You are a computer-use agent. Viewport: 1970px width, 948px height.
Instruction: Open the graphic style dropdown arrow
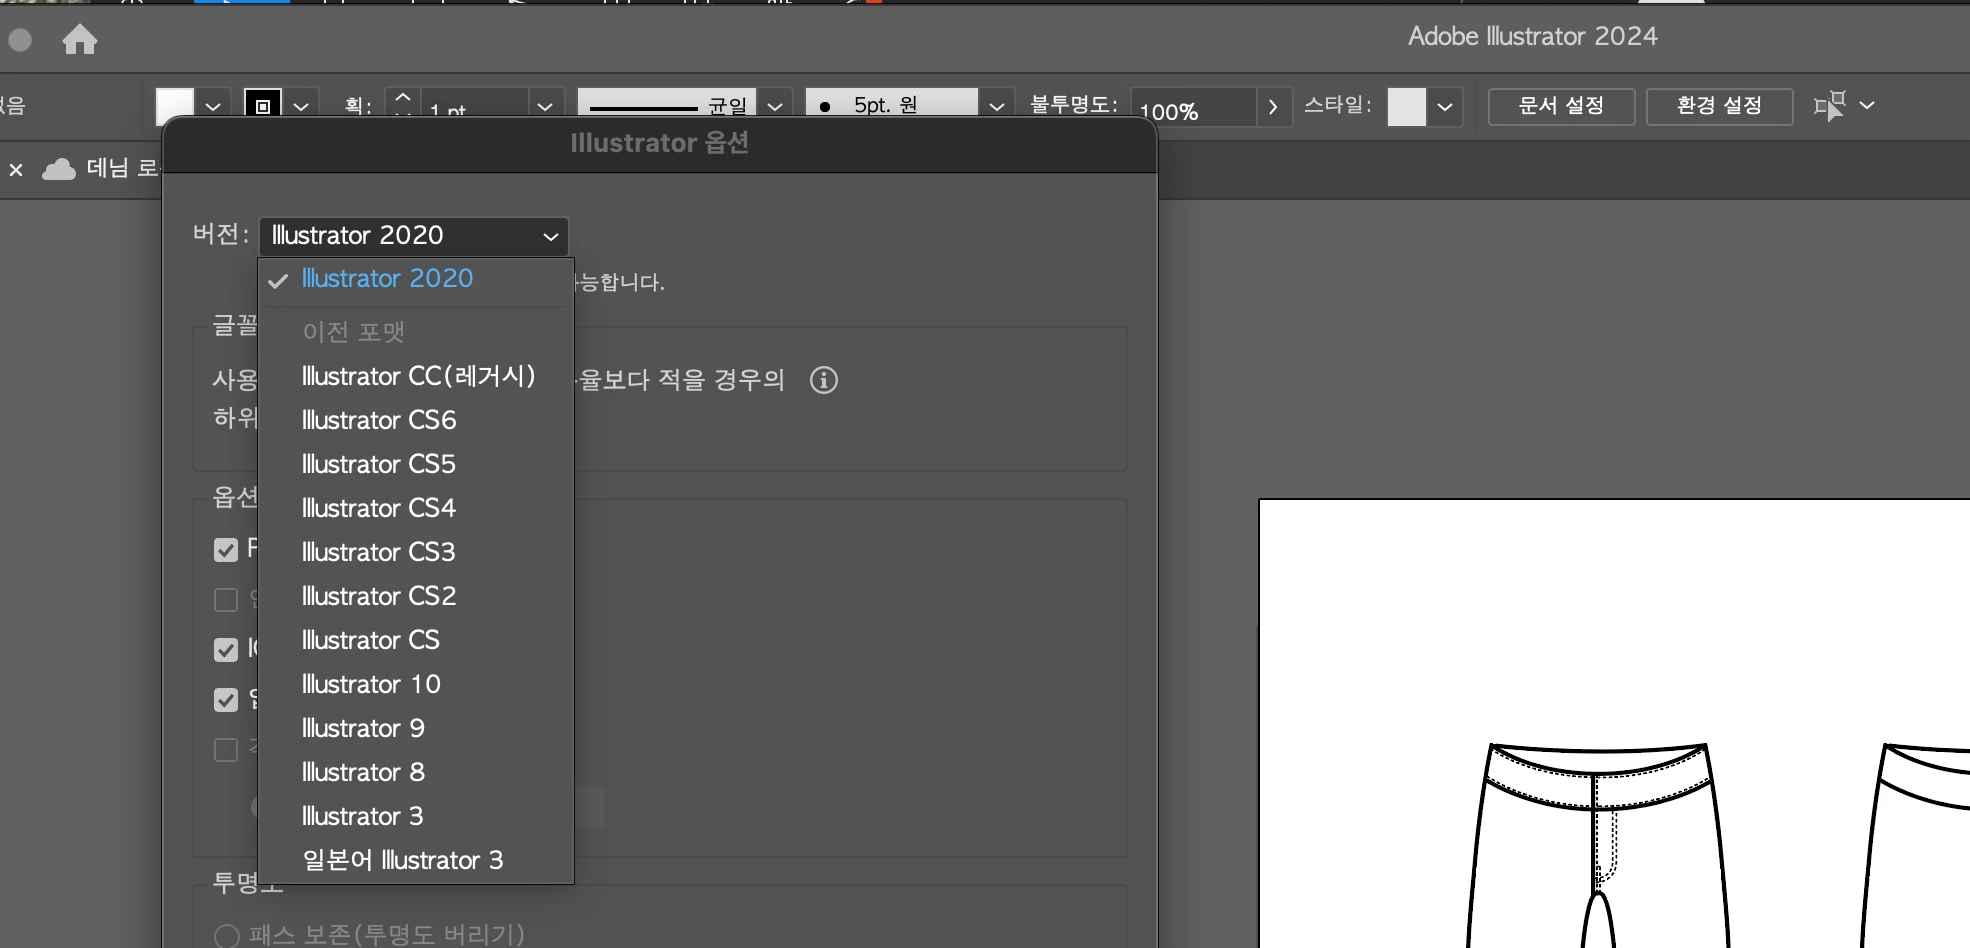[1445, 106]
